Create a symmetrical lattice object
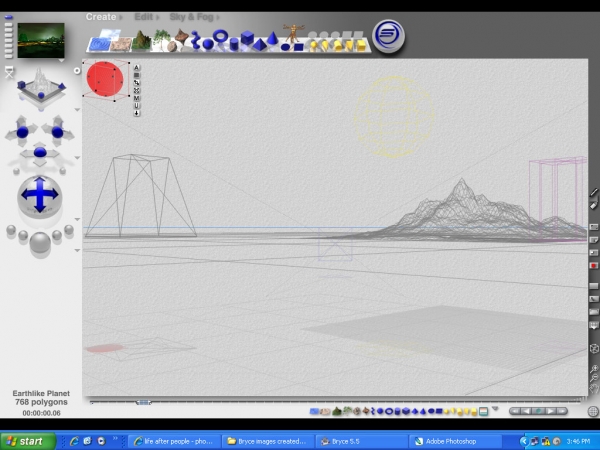Screen dimensions: 600x450 182,37
